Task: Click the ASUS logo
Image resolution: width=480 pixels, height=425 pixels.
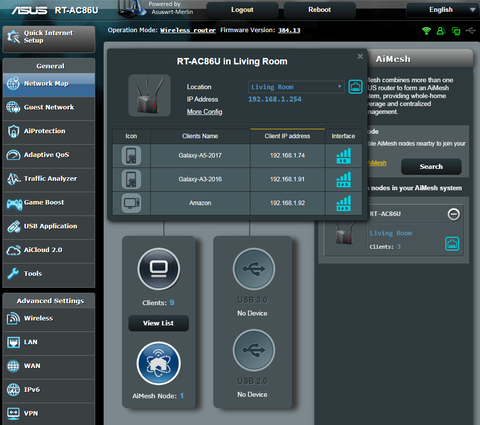Action: [29, 10]
